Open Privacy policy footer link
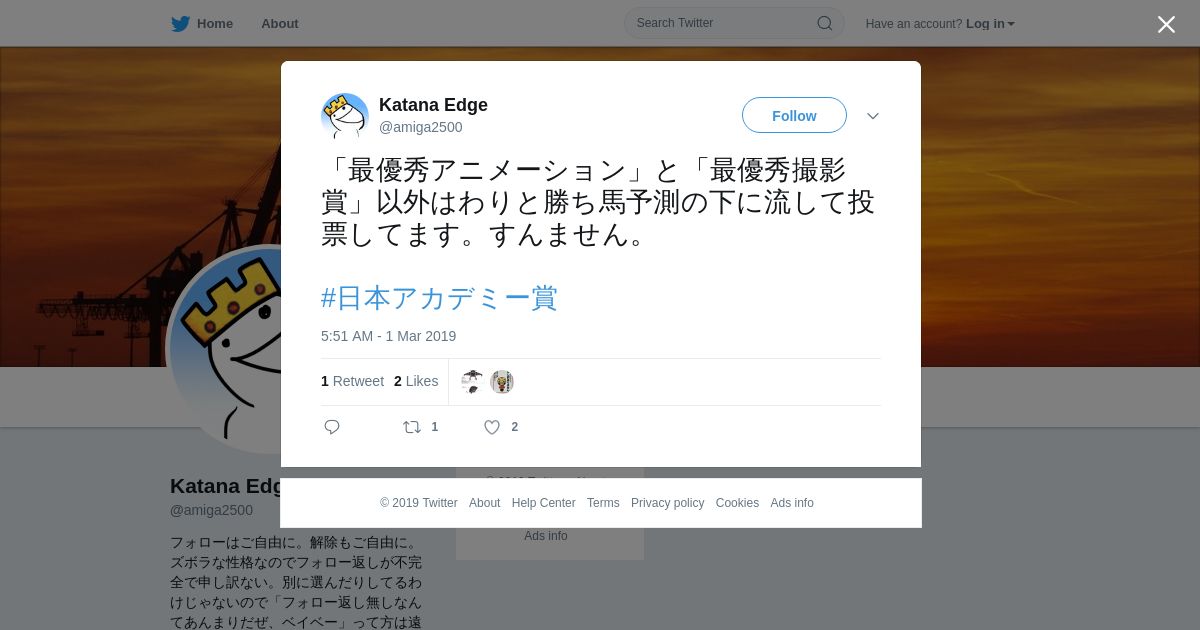Image resolution: width=1200 pixels, height=630 pixels. tap(667, 503)
